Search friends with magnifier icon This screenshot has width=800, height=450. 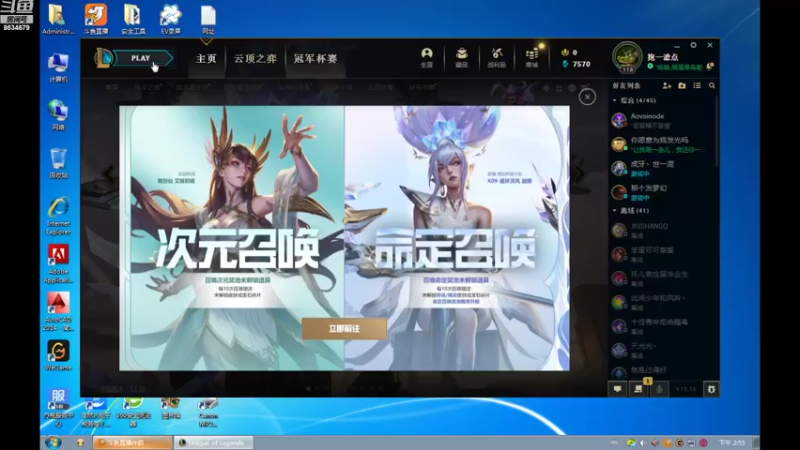point(712,86)
